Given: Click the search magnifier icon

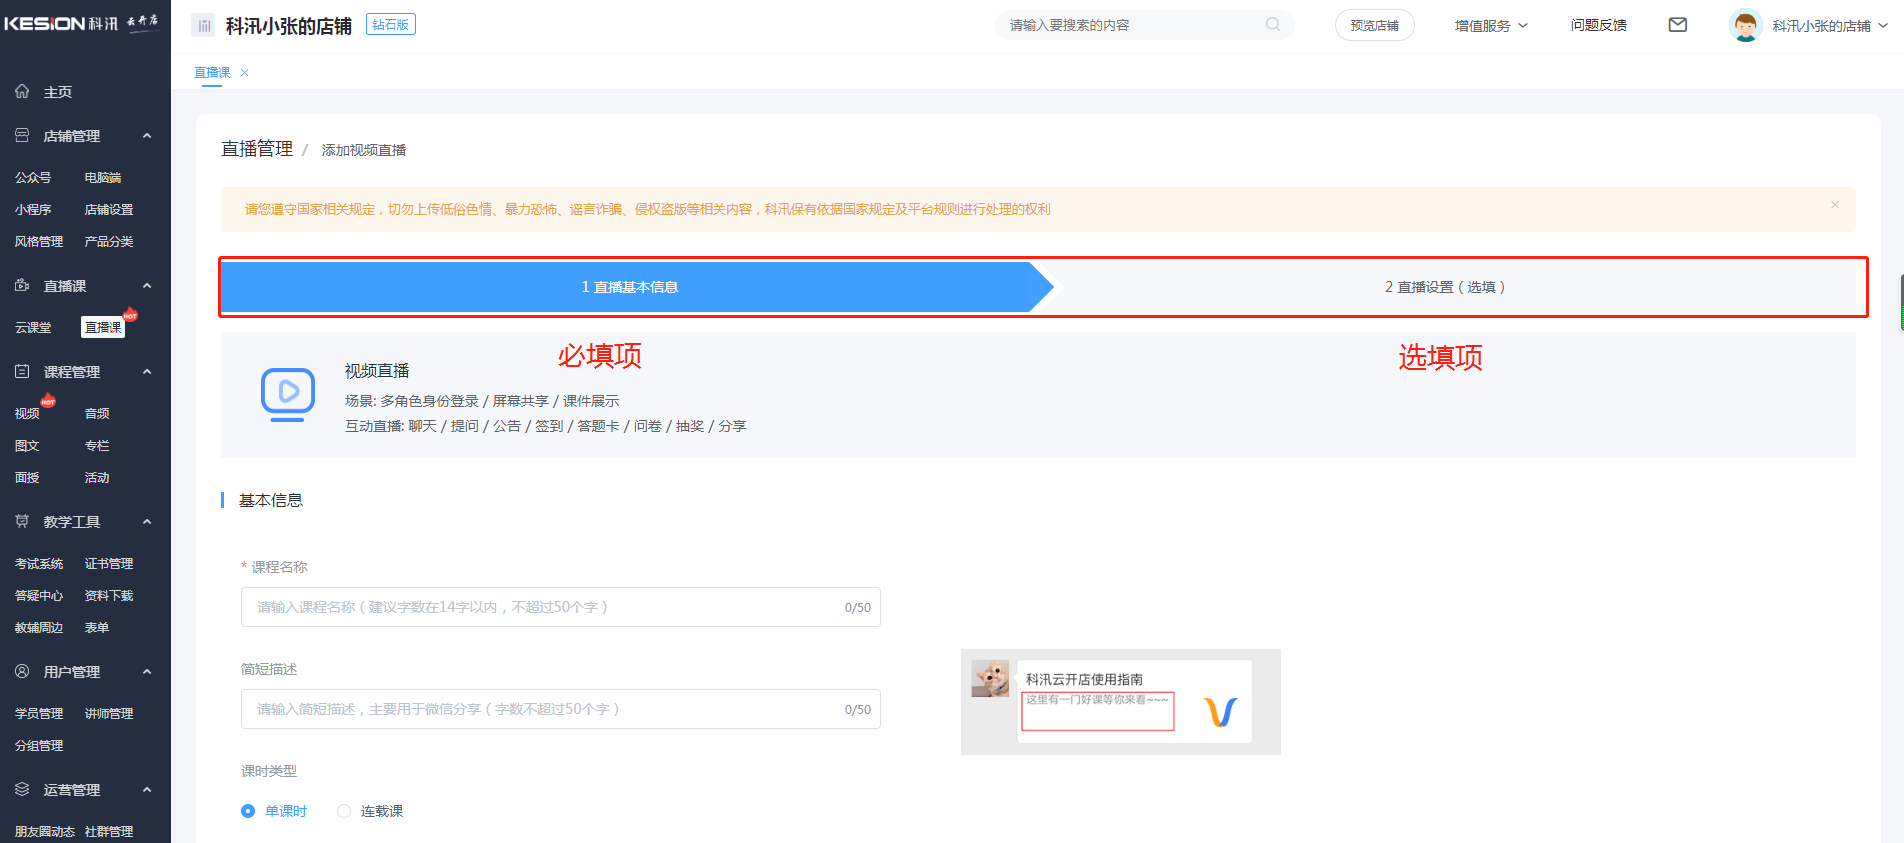Looking at the screenshot, I should point(1273,24).
